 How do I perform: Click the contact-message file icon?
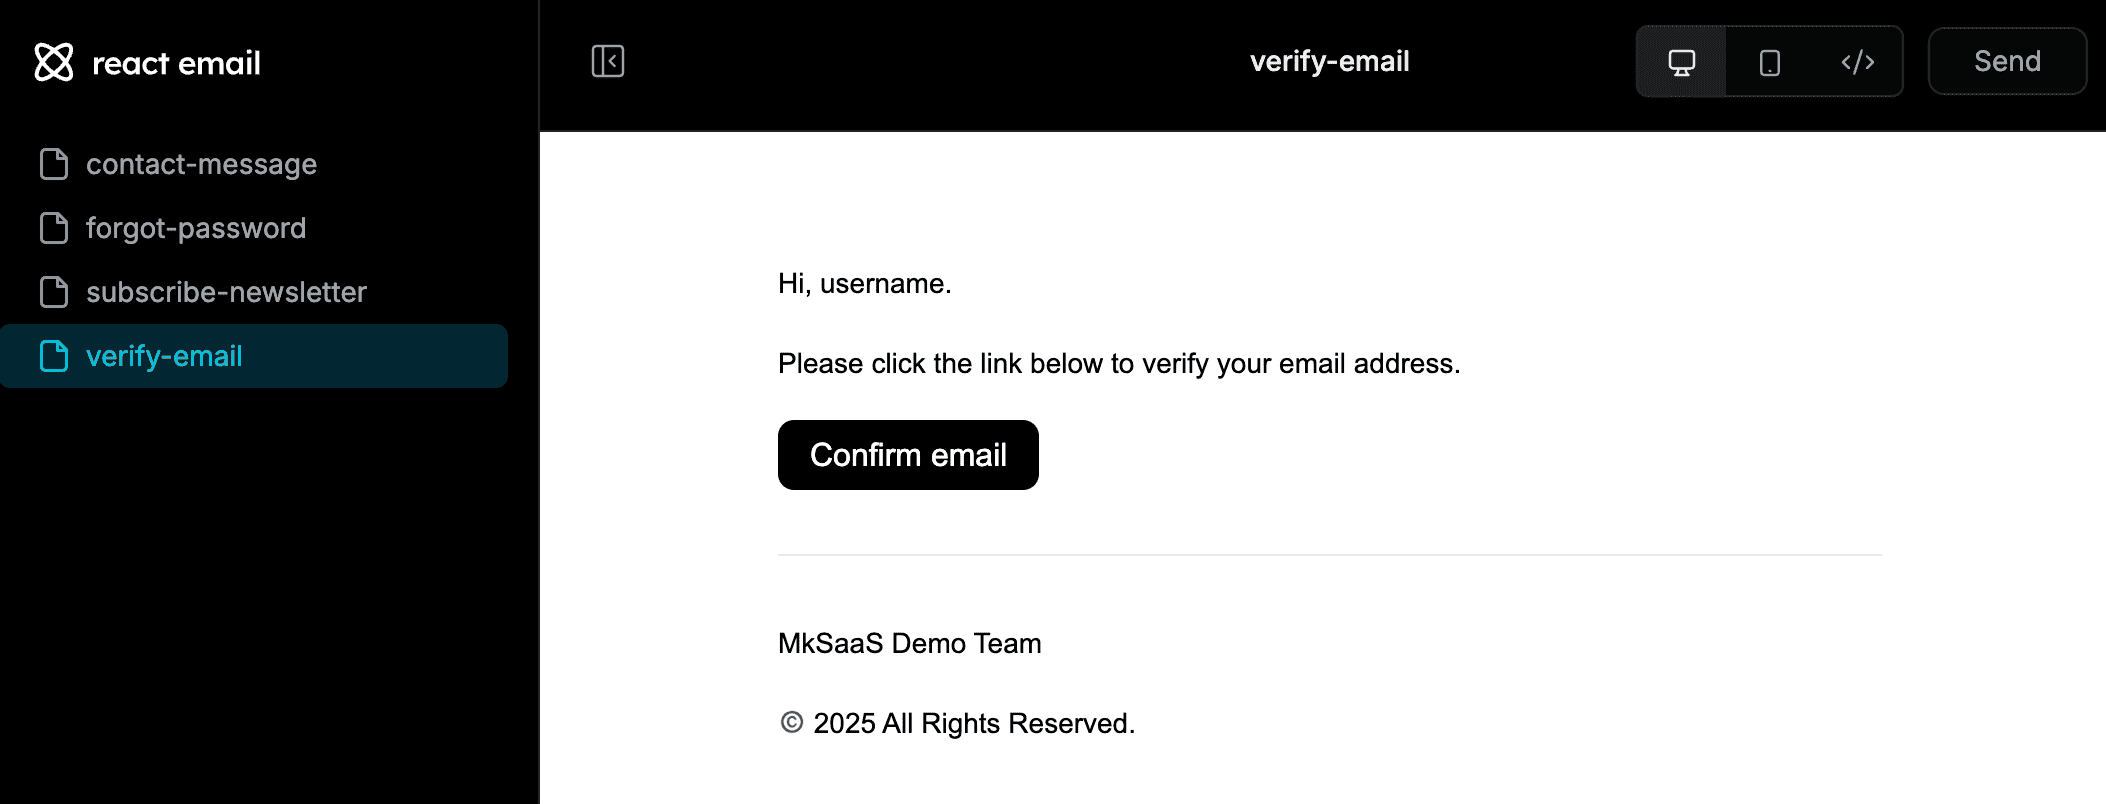[x=54, y=164]
